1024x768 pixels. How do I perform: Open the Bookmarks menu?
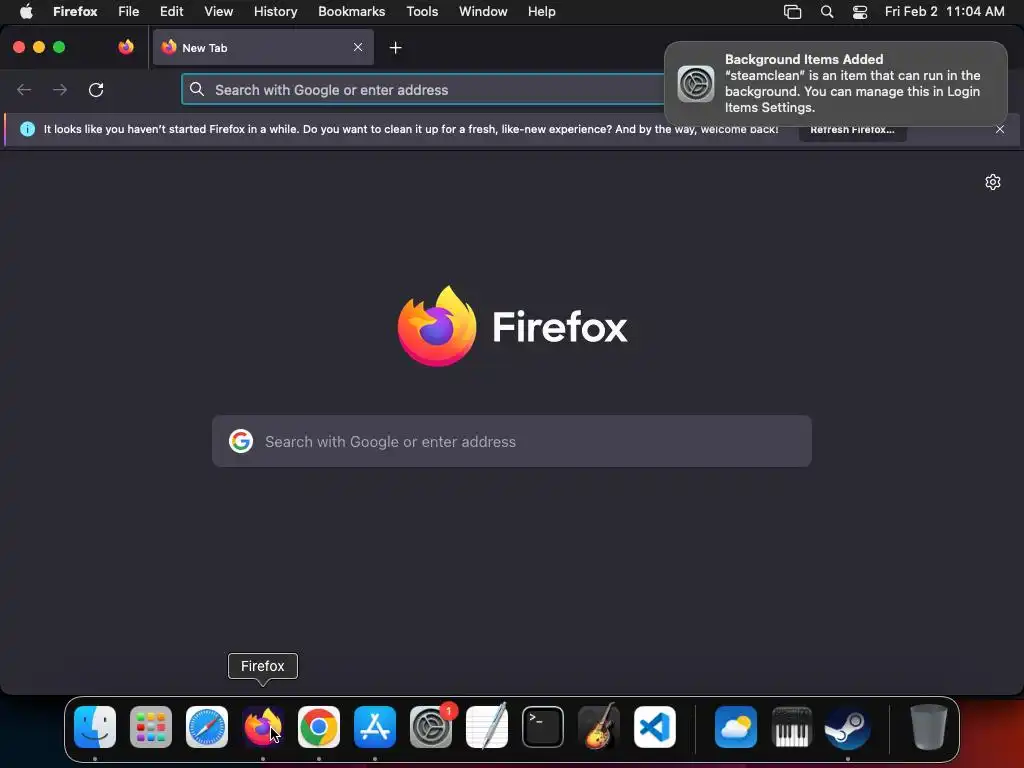(x=351, y=12)
